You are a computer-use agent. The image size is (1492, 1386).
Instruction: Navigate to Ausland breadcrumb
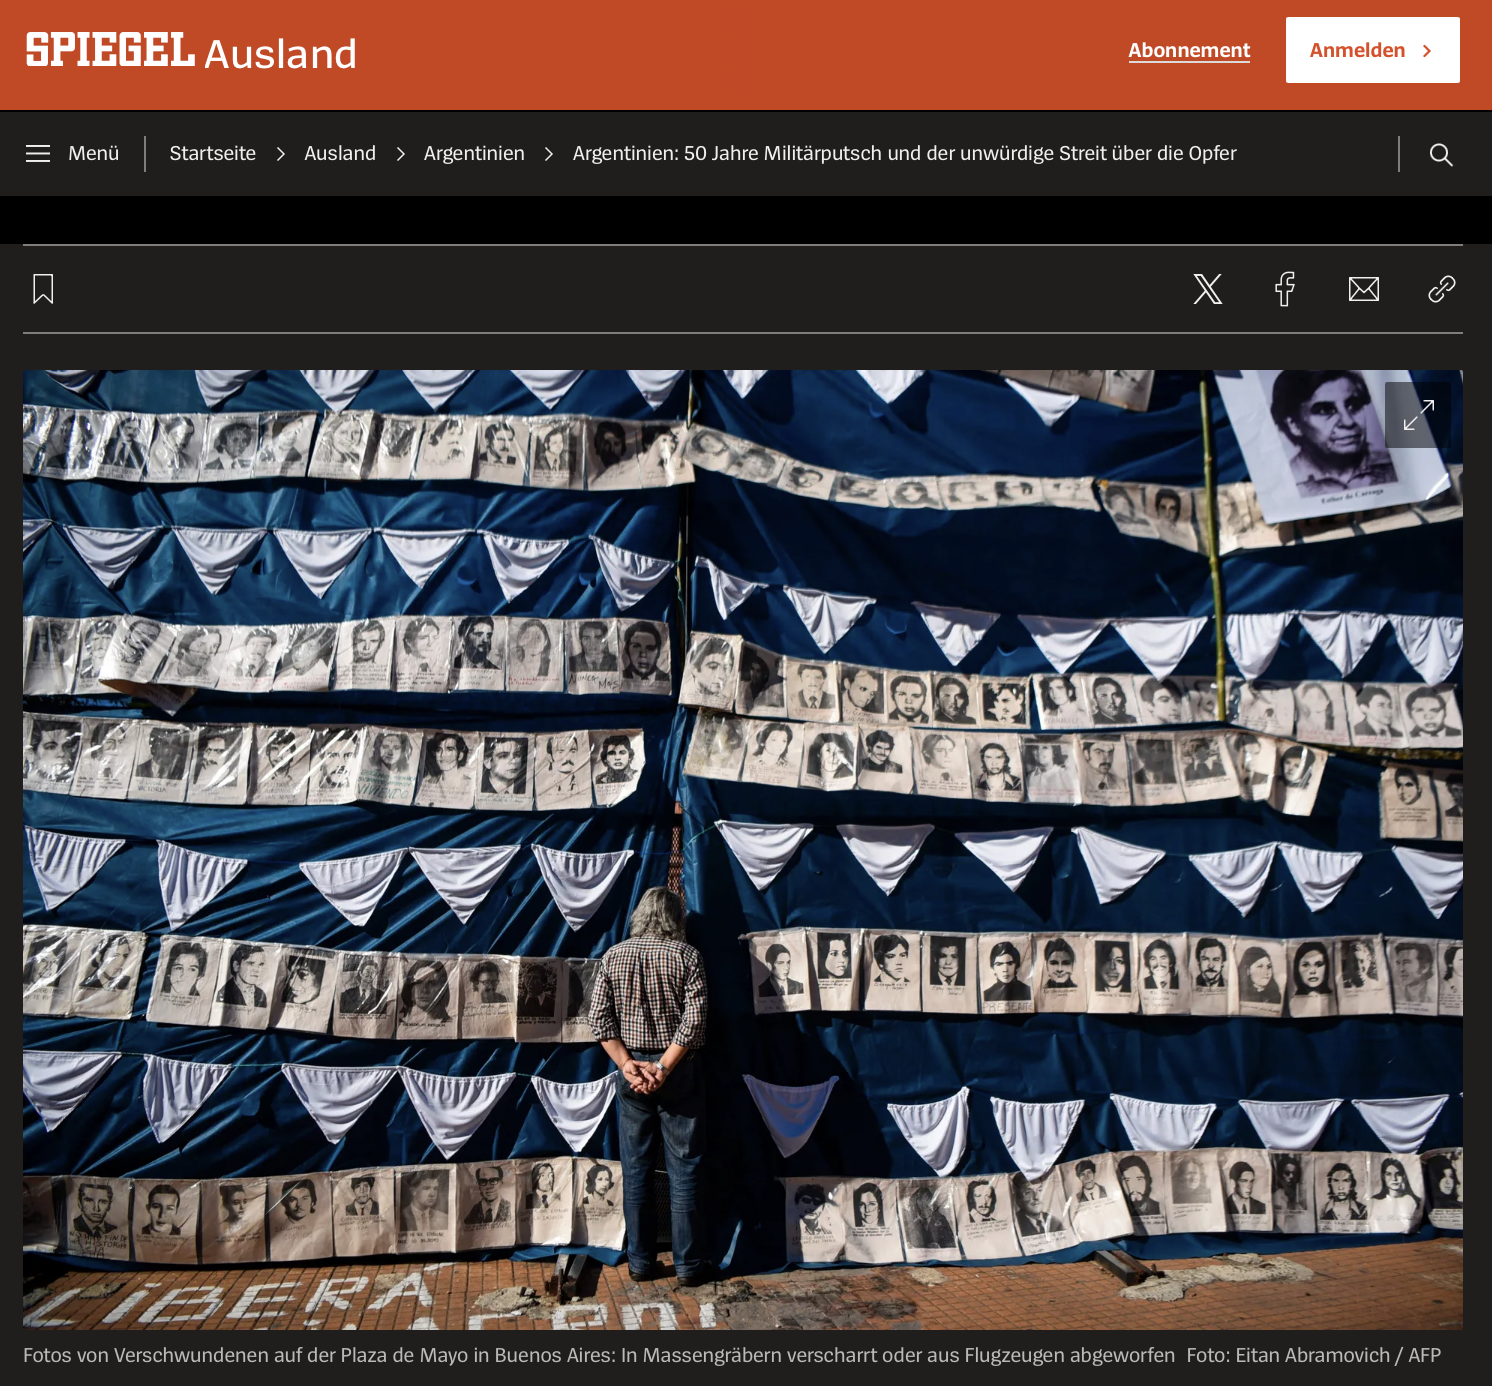(340, 153)
